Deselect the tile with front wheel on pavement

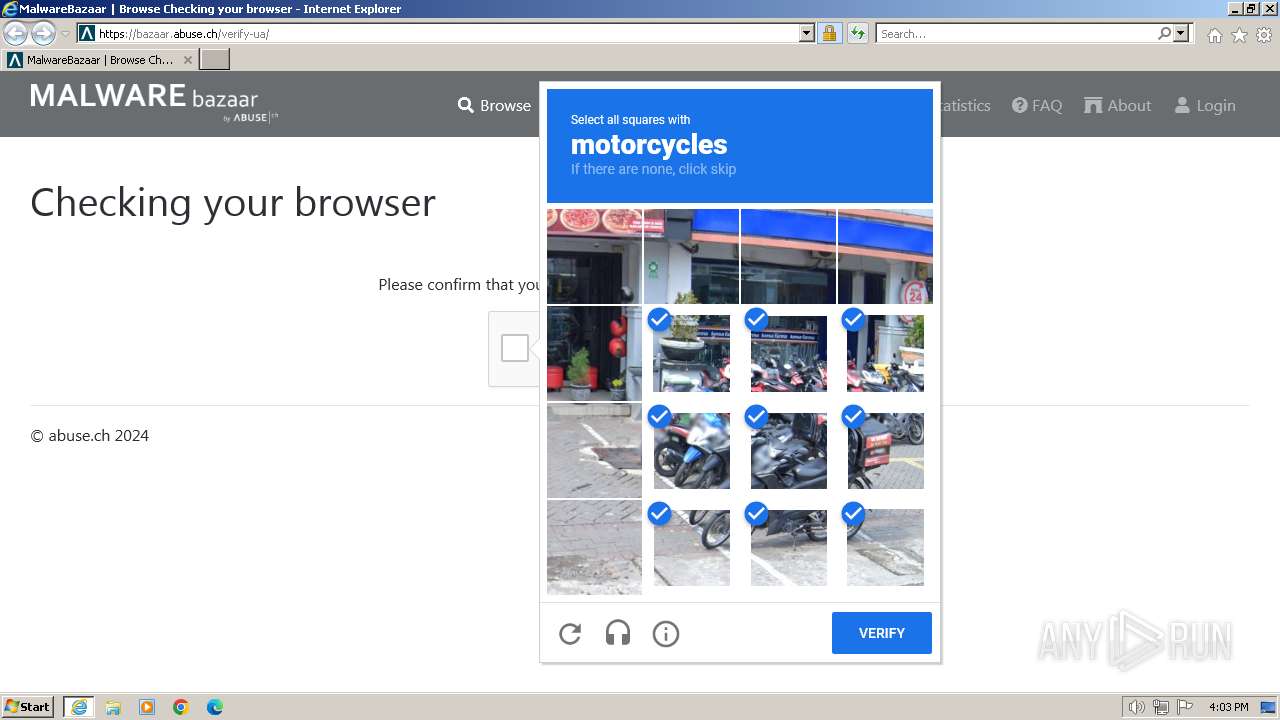[x=692, y=547]
